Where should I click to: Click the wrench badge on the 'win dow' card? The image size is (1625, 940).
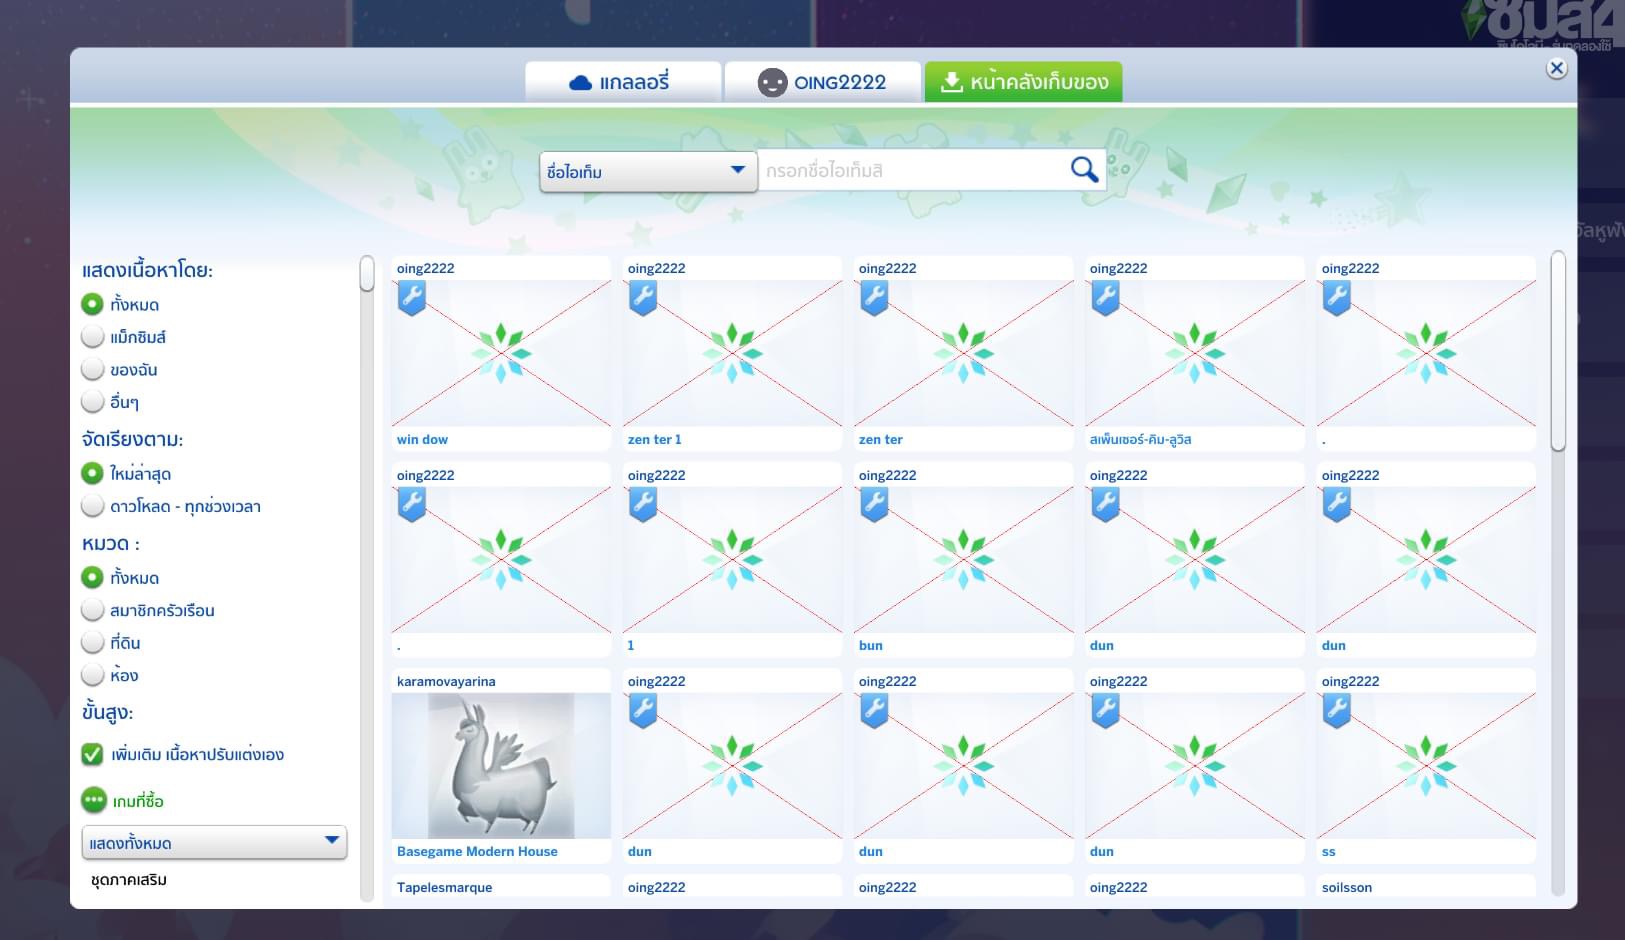pyautogui.click(x=412, y=298)
